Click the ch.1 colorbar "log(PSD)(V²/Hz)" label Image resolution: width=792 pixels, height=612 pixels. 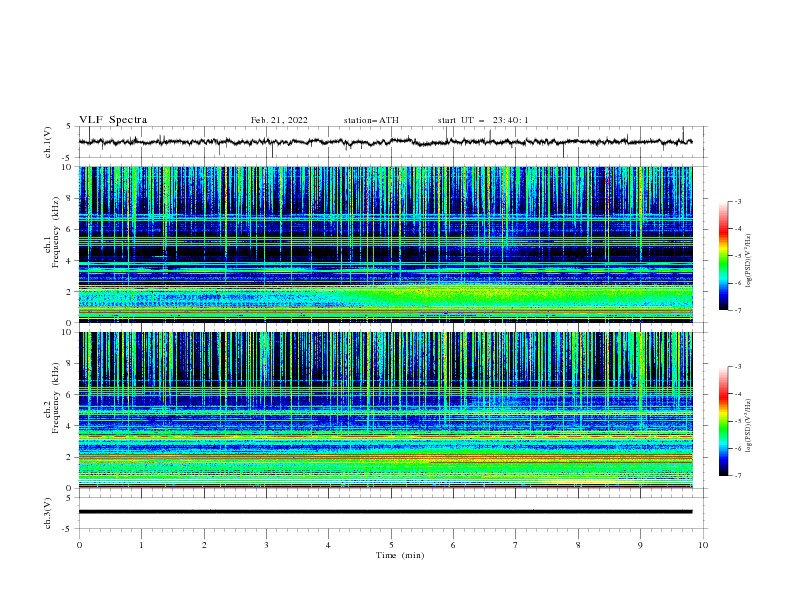[x=748, y=261]
